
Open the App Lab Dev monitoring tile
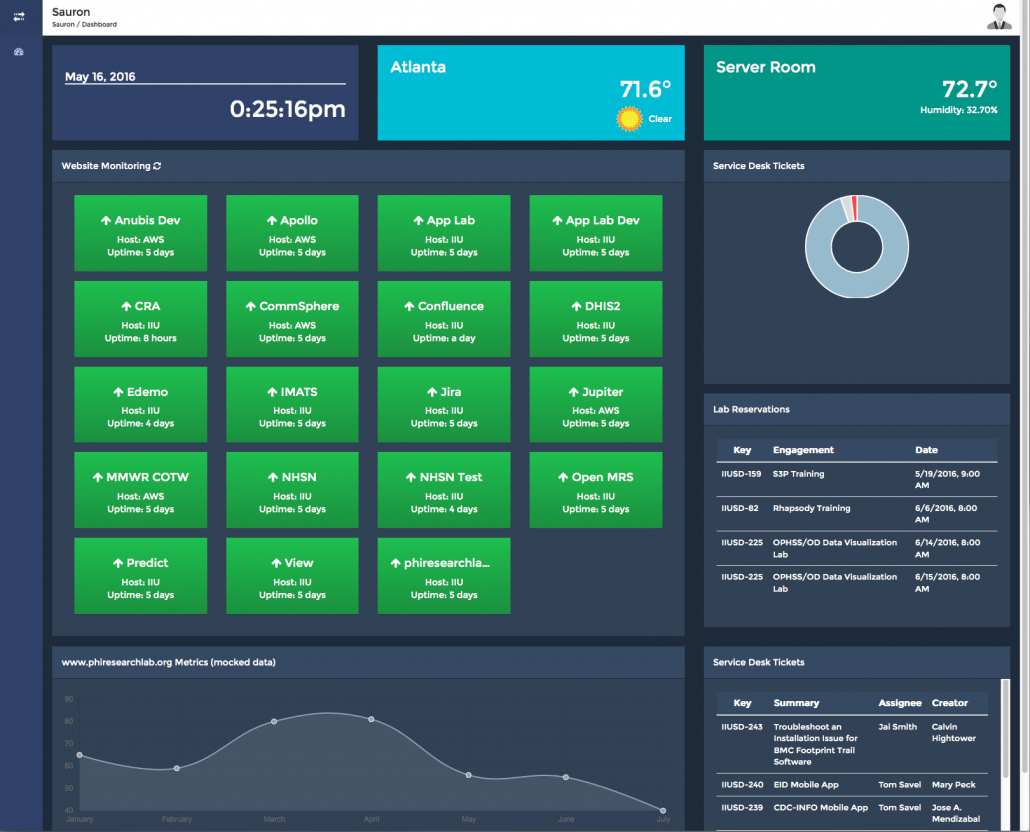[x=596, y=233]
